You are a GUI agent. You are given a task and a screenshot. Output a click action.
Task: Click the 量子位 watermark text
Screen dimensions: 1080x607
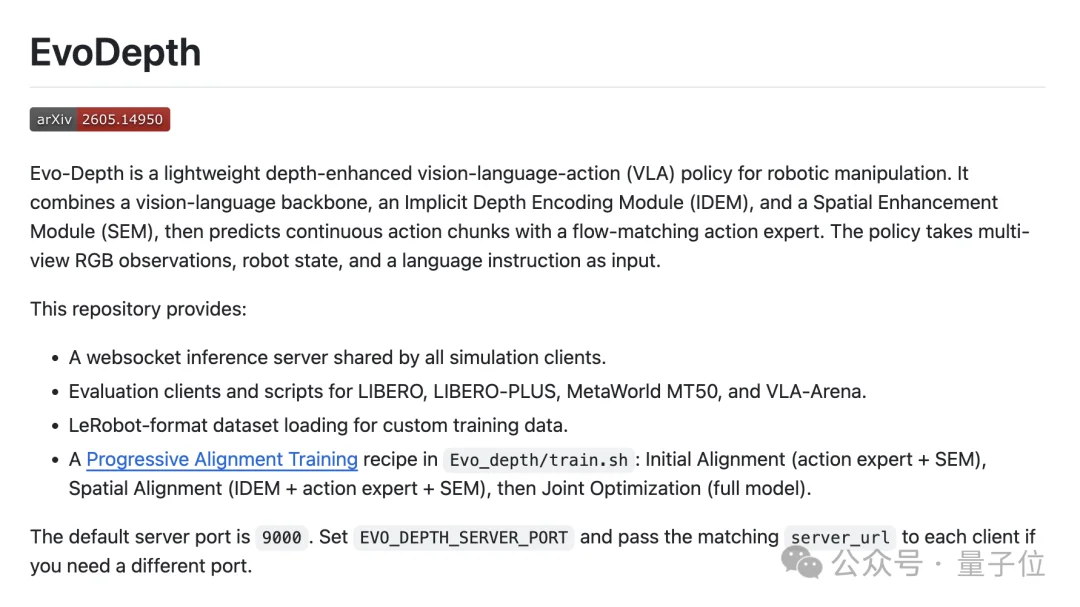[1001, 564]
